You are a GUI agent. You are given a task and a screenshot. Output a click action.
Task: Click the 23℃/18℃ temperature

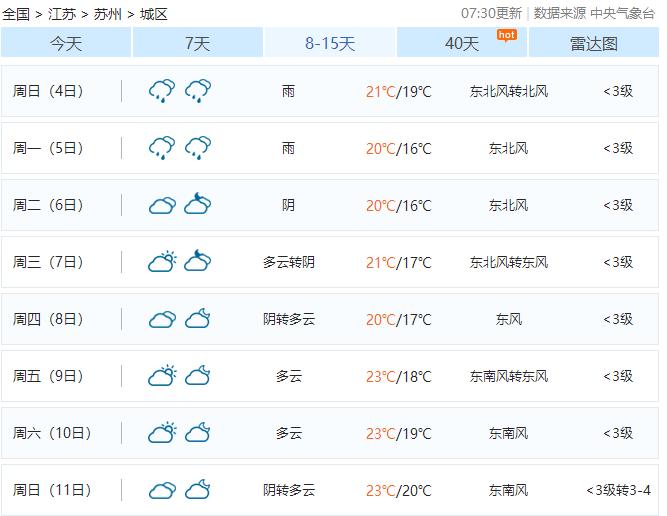point(399,376)
